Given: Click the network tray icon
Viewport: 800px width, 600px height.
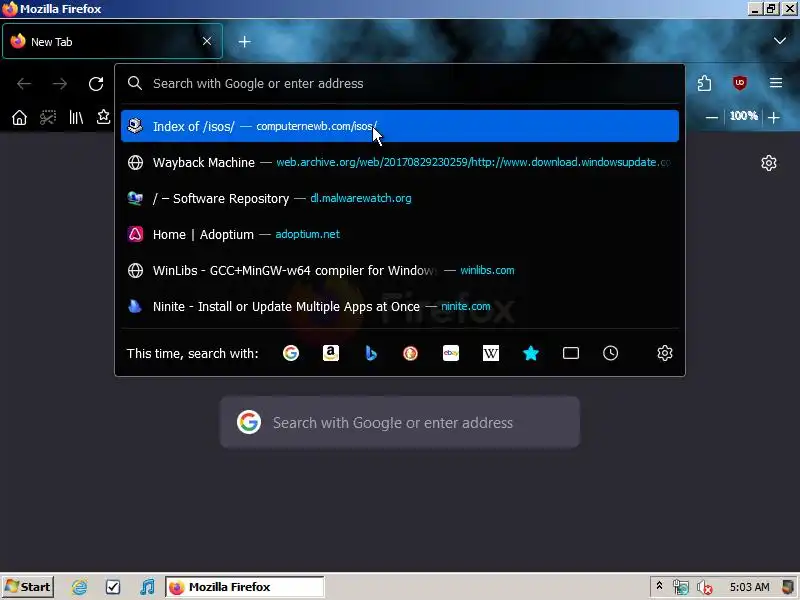Looking at the screenshot, I should [680, 588].
